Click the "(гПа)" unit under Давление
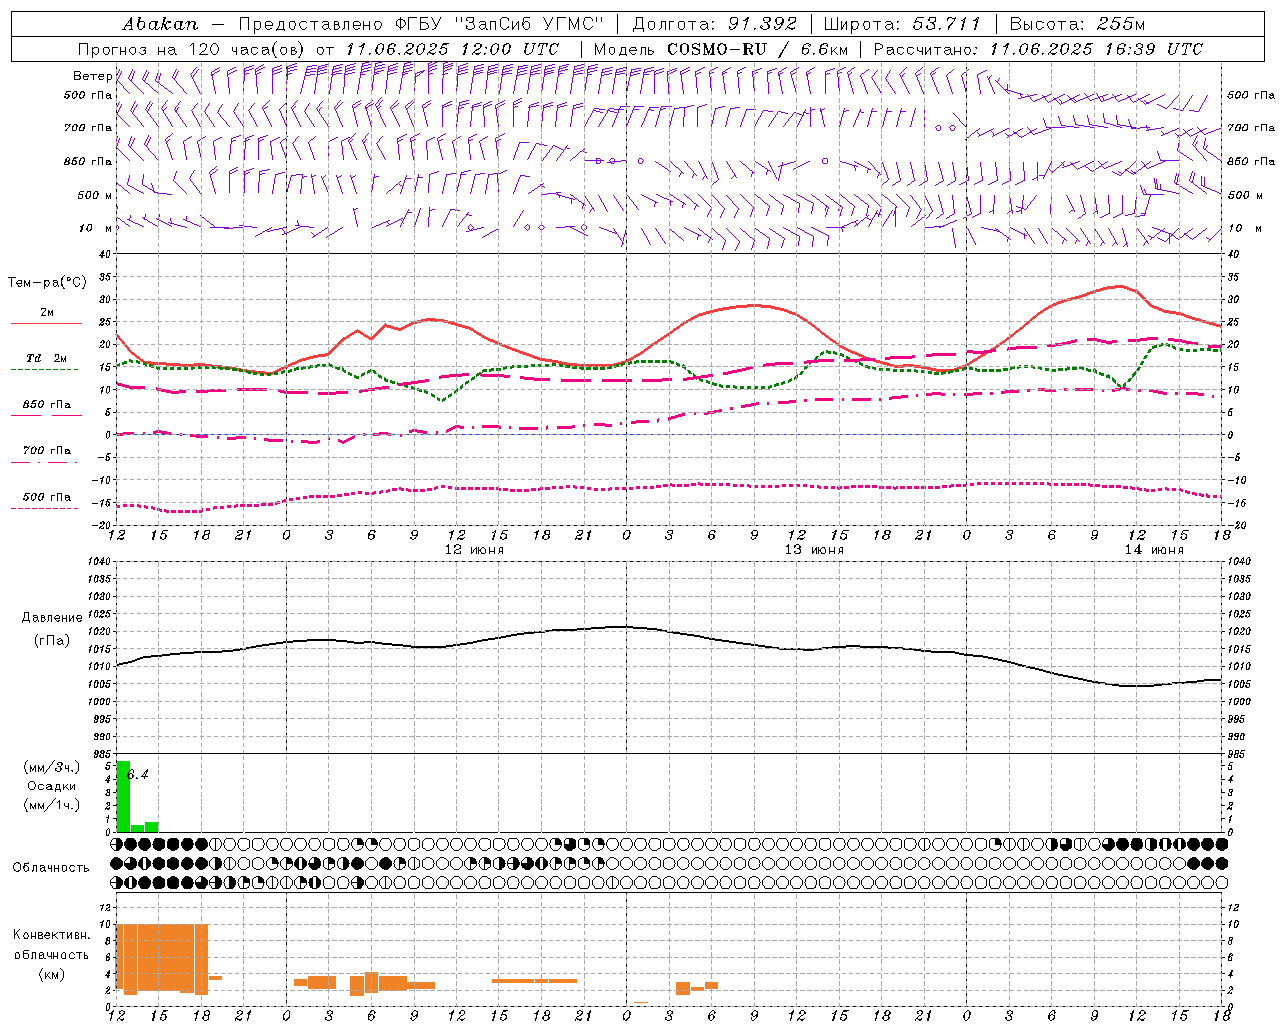Viewport: 1280px width, 1024px height. [x=51, y=640]
